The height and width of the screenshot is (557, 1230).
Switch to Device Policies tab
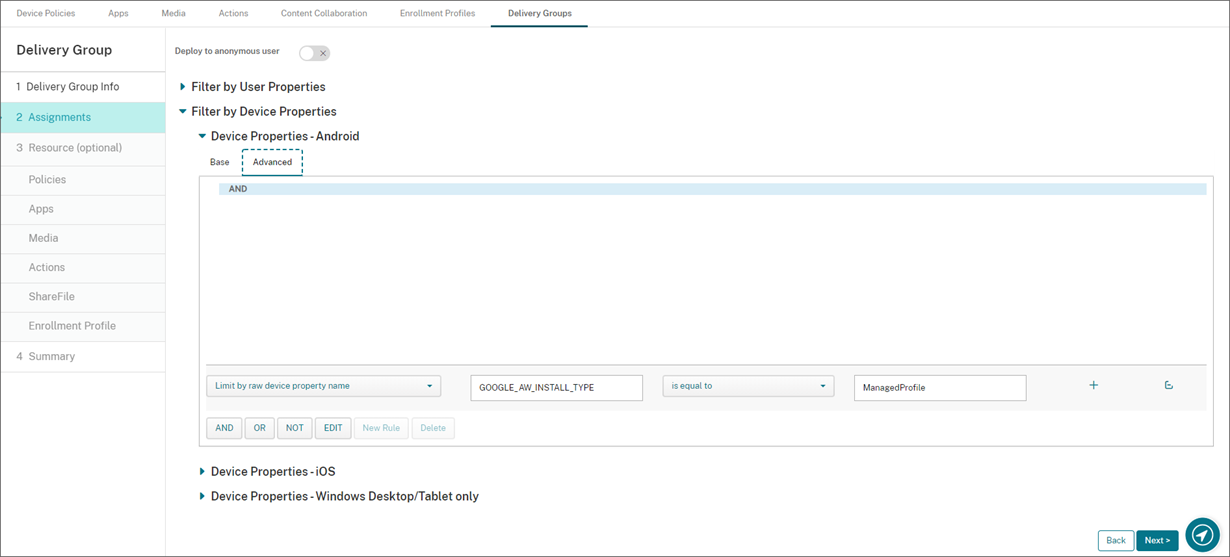pyautogui.click(x=46, y=13)
